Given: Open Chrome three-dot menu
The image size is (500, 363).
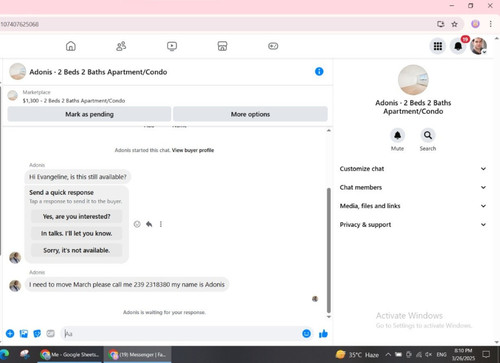Looking at the screenshot, I should [490, 24].
